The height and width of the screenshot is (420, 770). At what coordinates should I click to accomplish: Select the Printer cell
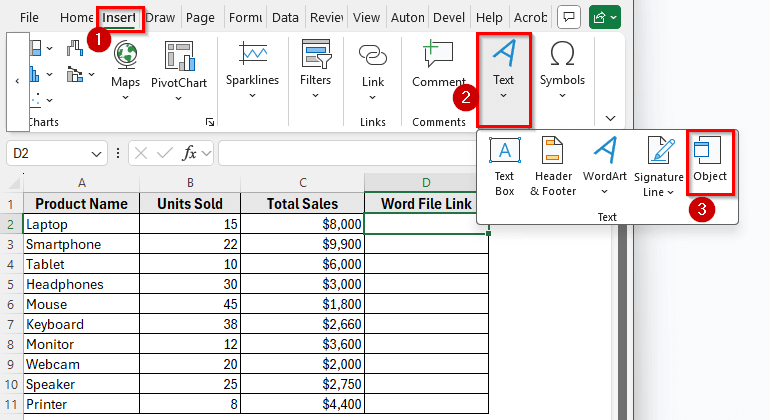[x=82, y=404]
